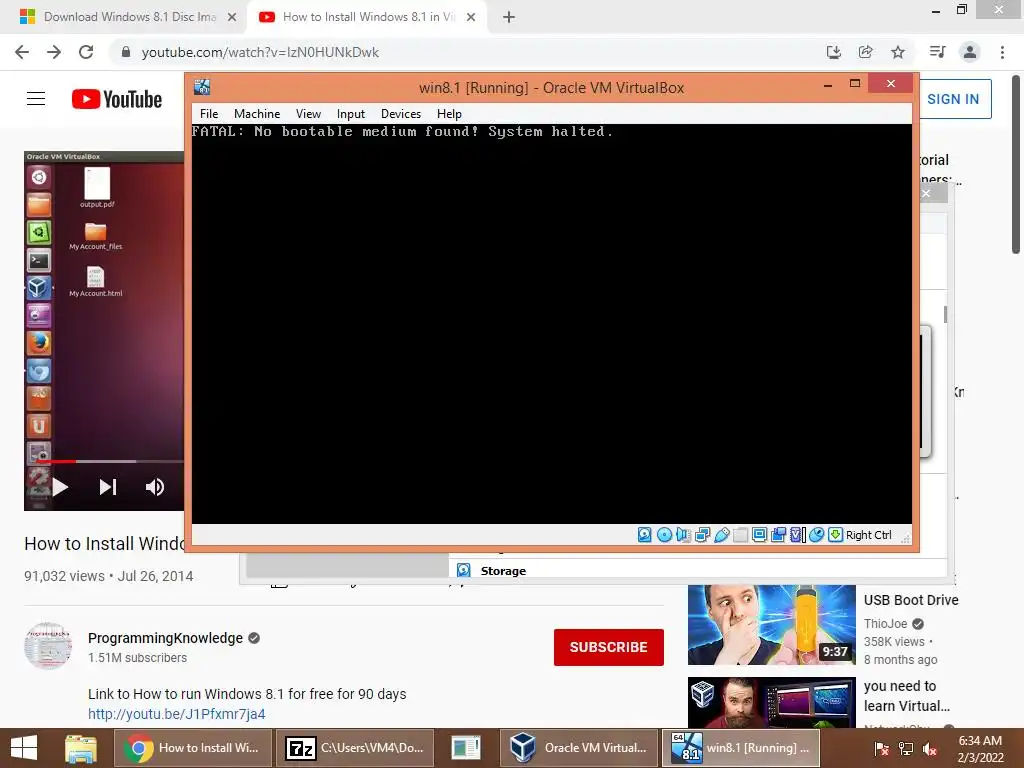This screenshot has height=768, width=1024.
Task: Click the YouTube video progress bar
Action: (x=108, y=462)
